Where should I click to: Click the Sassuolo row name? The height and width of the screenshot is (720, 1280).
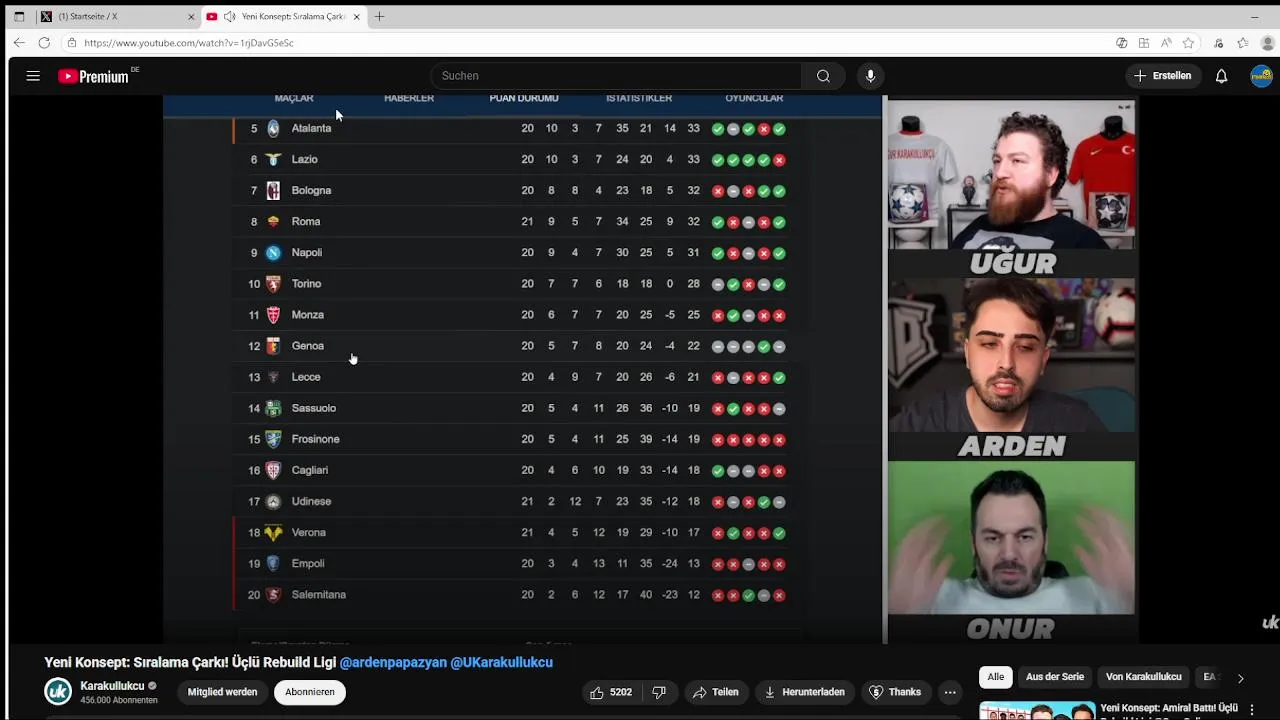coord(314,408)
